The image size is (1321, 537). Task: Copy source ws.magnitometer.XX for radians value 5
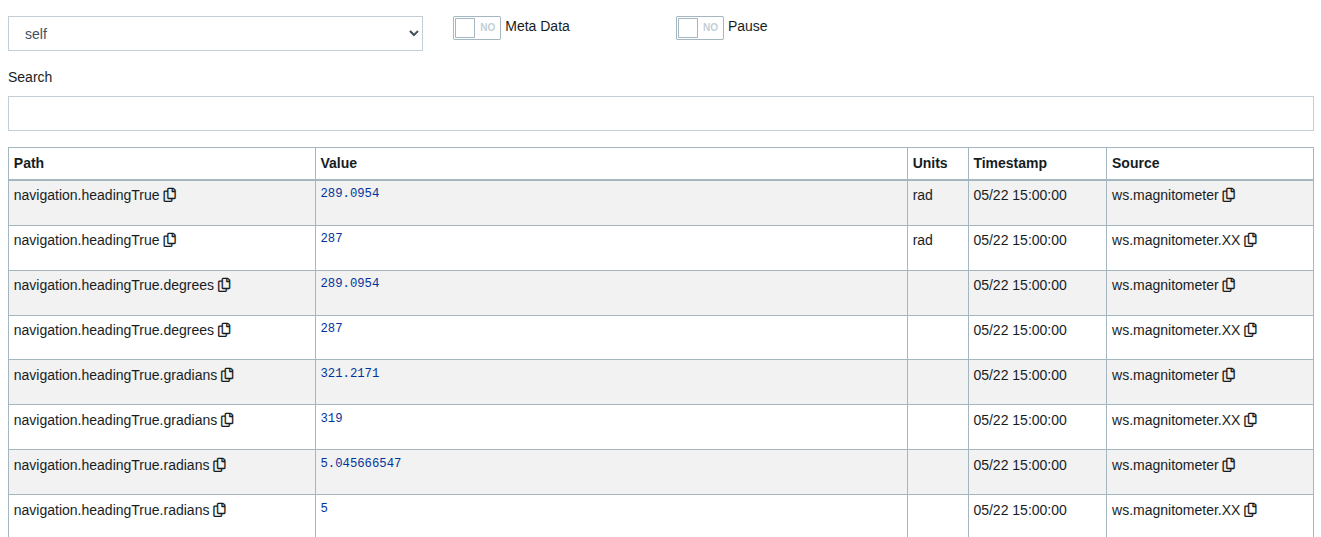1250,510
